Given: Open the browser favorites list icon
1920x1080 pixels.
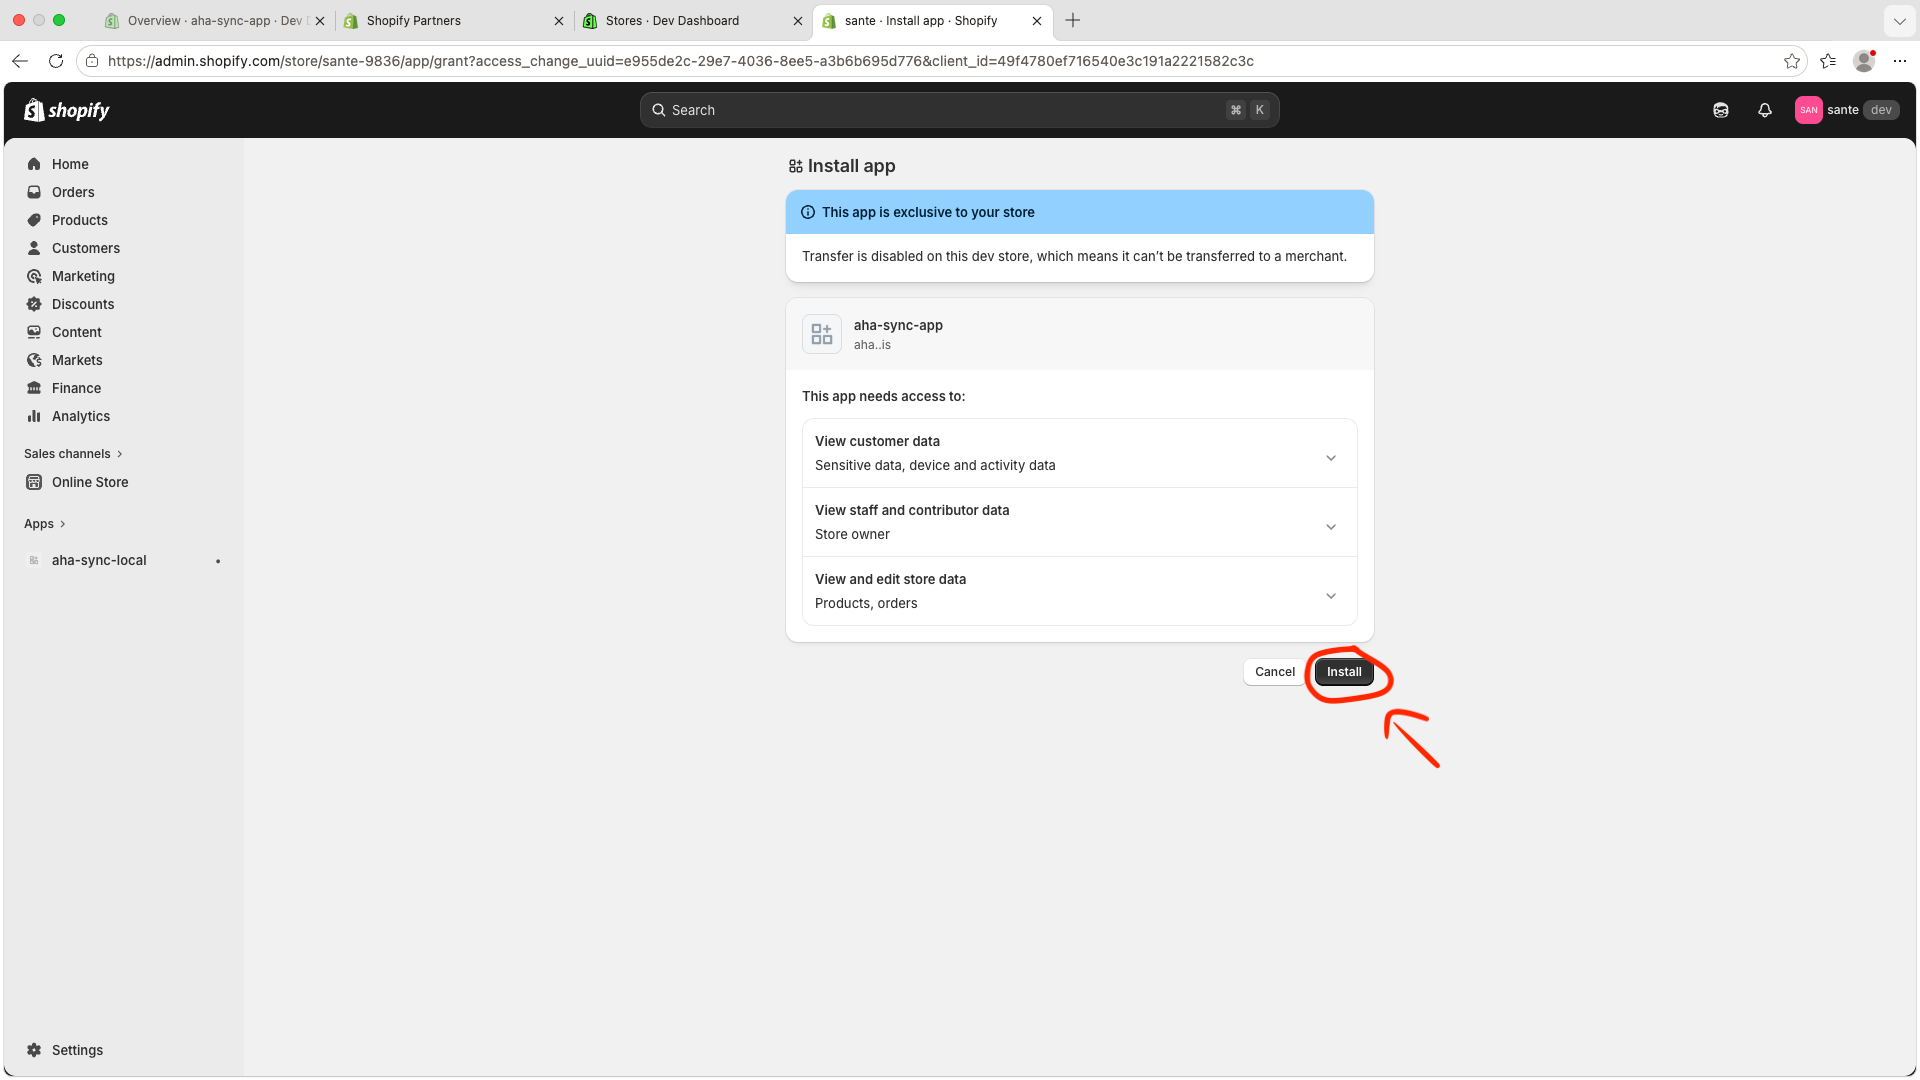Looking at the screenshot, I should click(1828, 61).
